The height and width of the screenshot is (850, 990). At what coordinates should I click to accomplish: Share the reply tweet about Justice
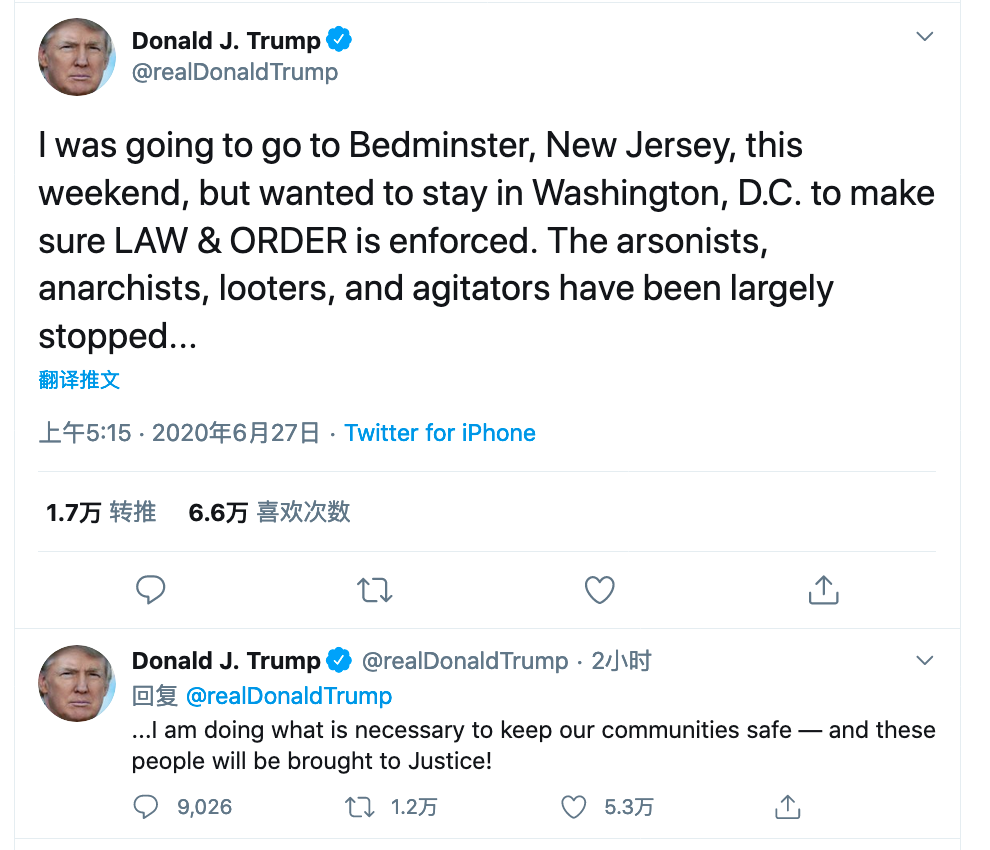point(788,806)
